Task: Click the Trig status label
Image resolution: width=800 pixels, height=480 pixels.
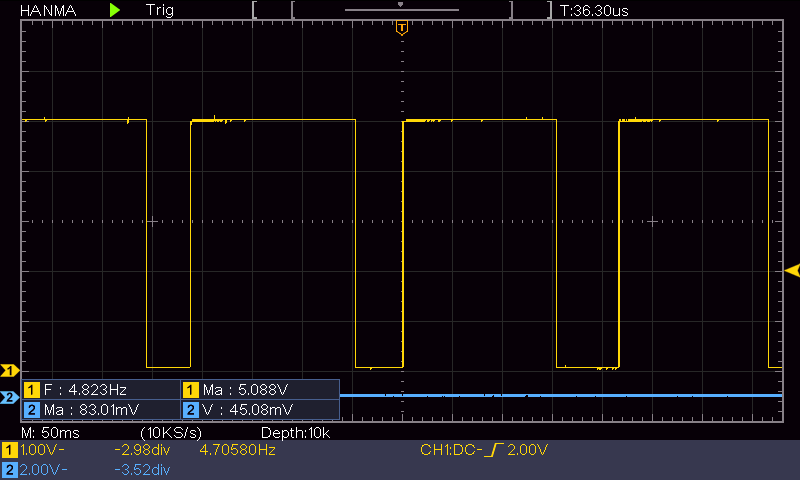Action: pyautogui.click(x=159, y=9)
